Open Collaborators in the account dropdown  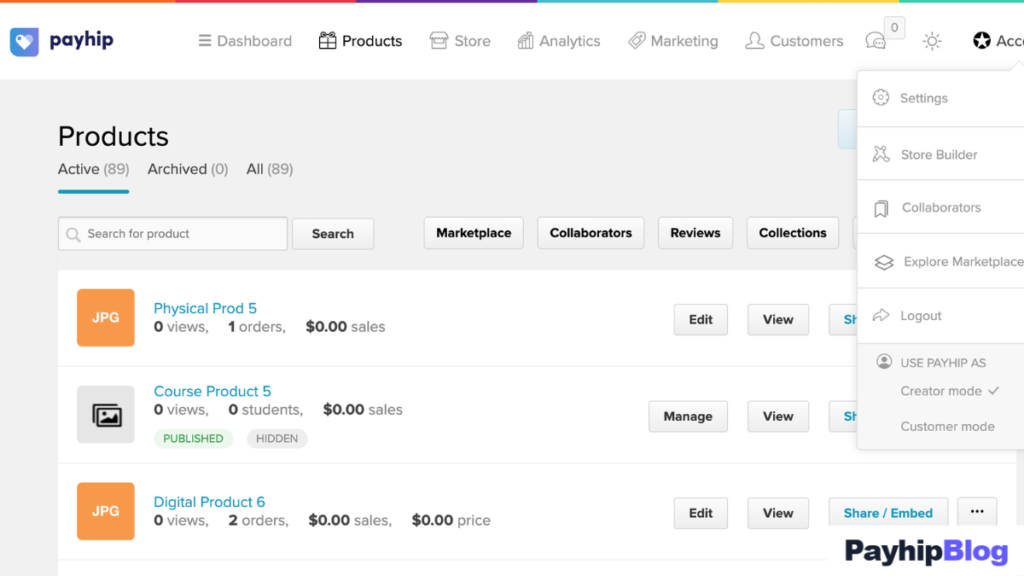[940, 208]
